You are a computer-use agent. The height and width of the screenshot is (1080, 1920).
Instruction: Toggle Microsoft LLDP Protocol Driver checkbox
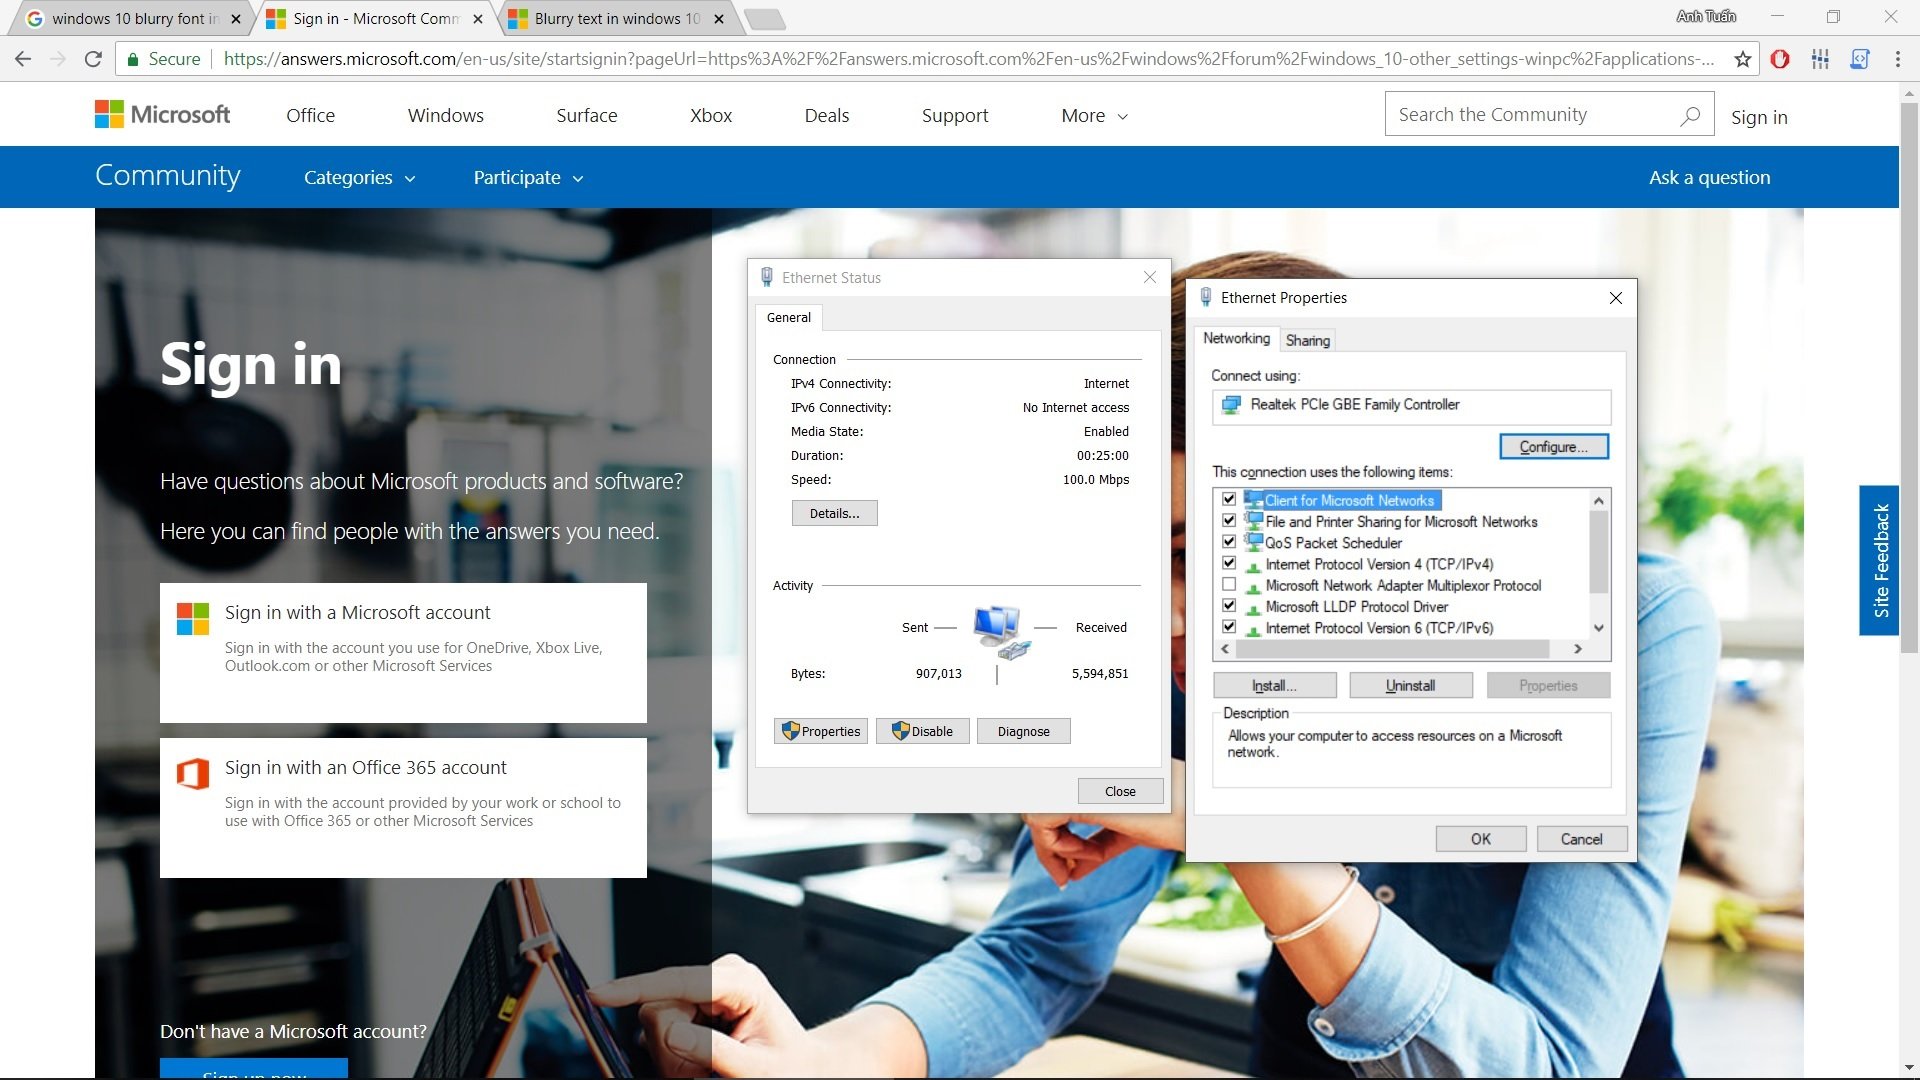click(x=1229, y=605)
